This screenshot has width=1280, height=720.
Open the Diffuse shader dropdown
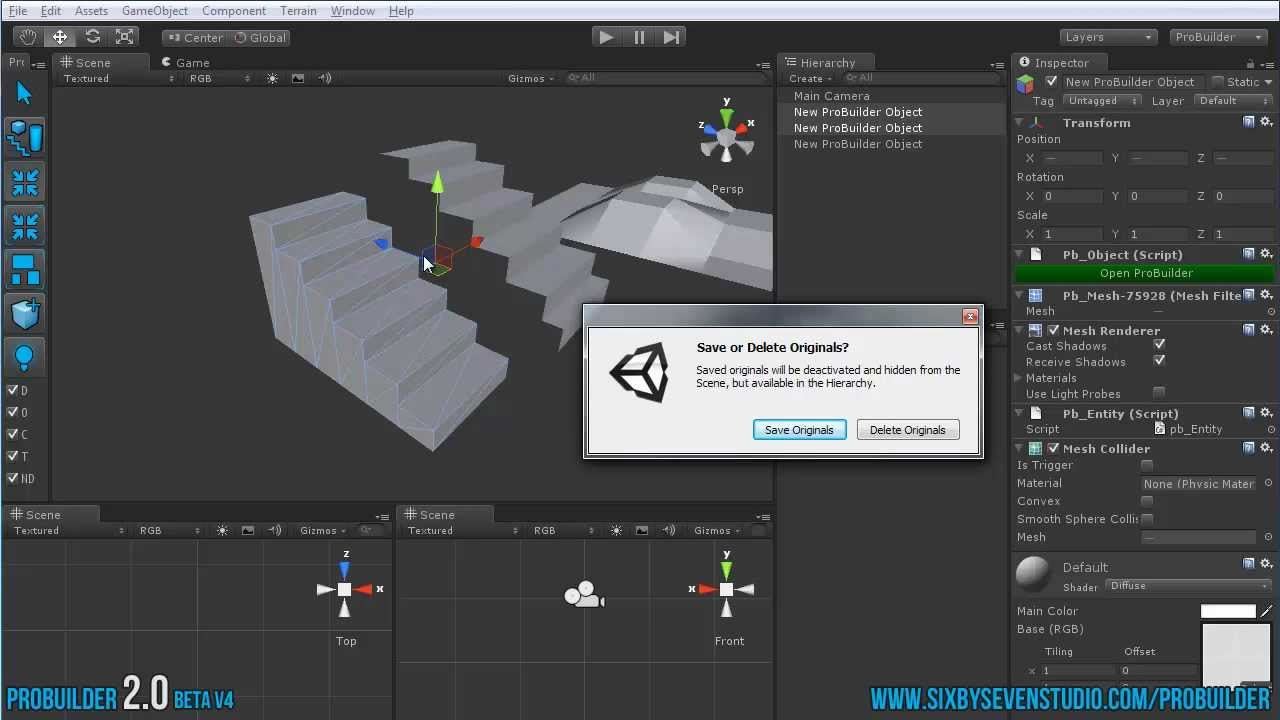[1189, 586]
